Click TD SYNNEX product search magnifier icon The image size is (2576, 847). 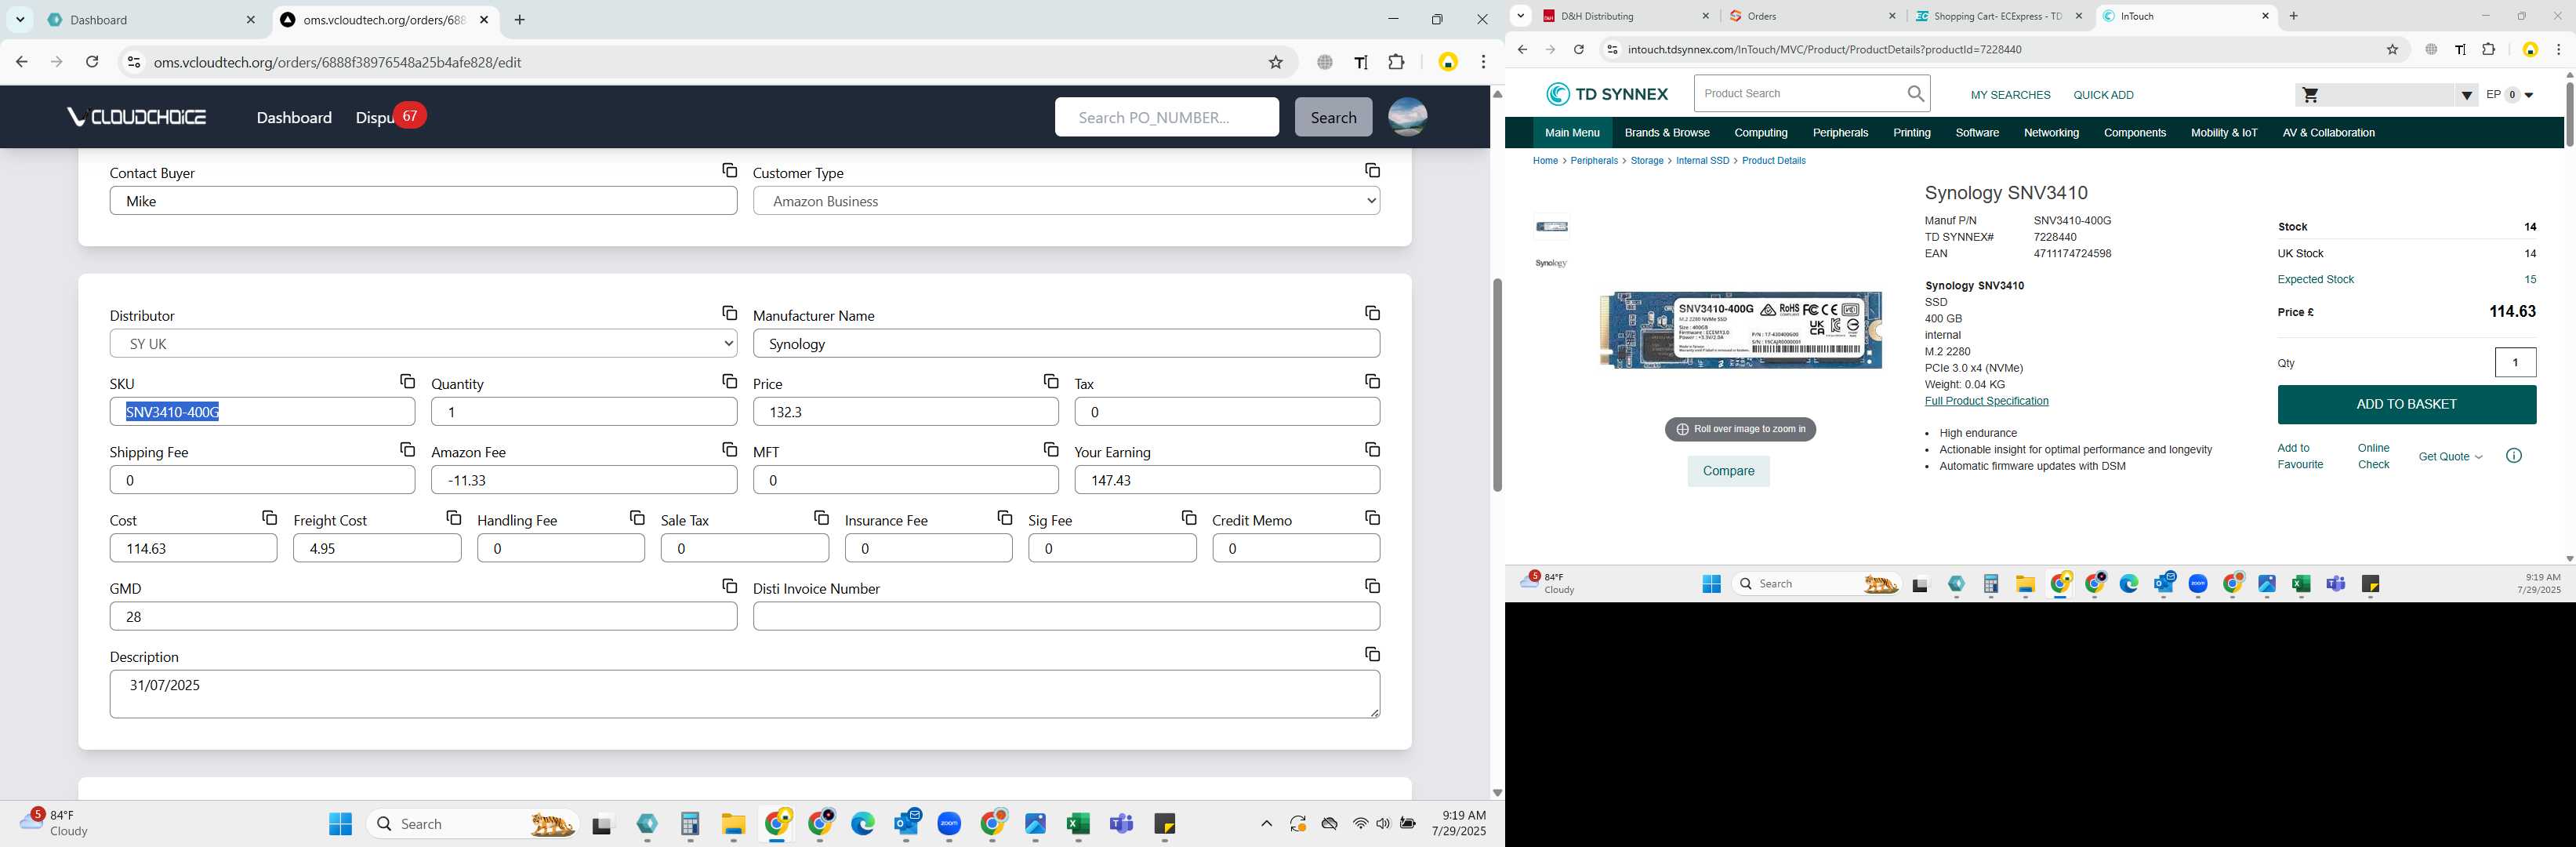coord(1915,94)
